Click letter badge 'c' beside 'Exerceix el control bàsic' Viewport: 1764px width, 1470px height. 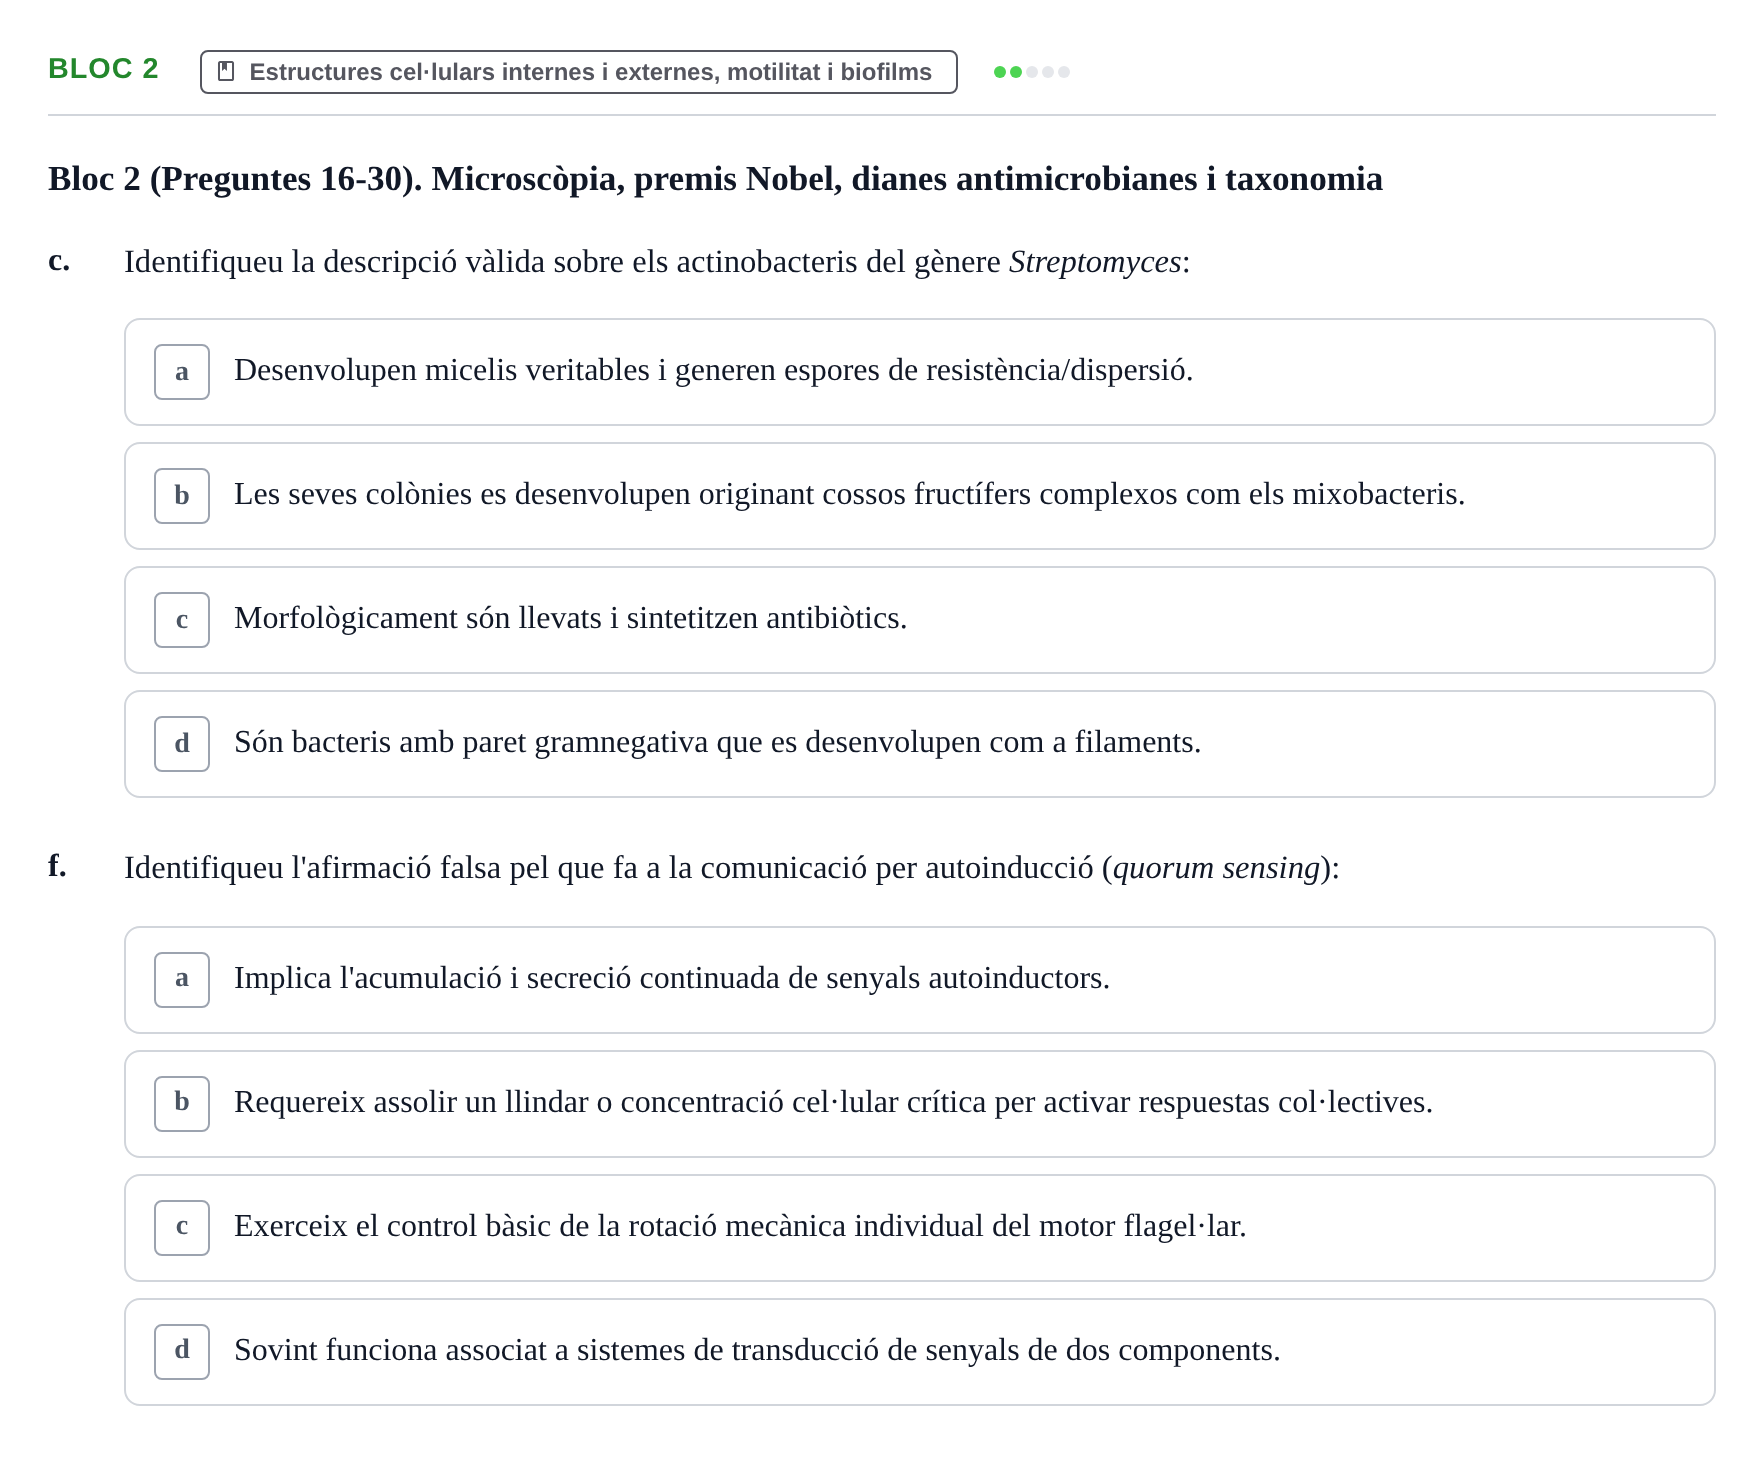(x=182, y=1228)
